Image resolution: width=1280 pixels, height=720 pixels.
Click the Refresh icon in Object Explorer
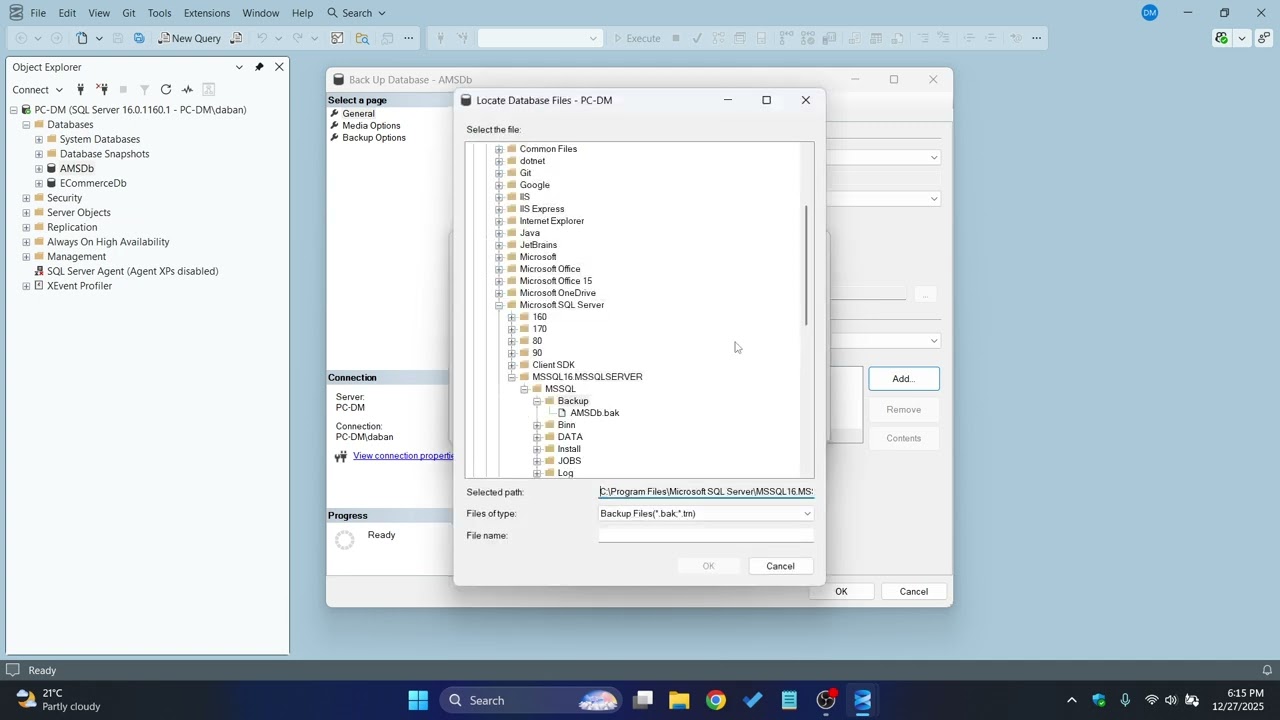coord(166,89)
